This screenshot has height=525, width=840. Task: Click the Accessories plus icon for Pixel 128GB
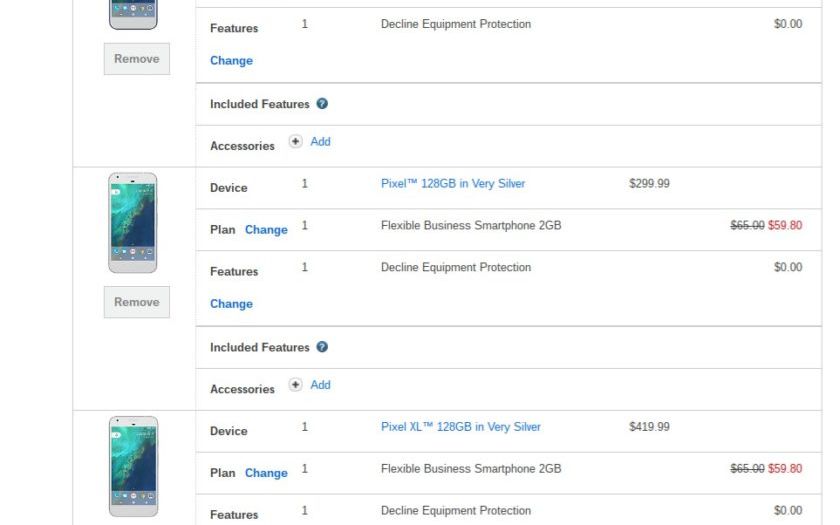(295, 385)
